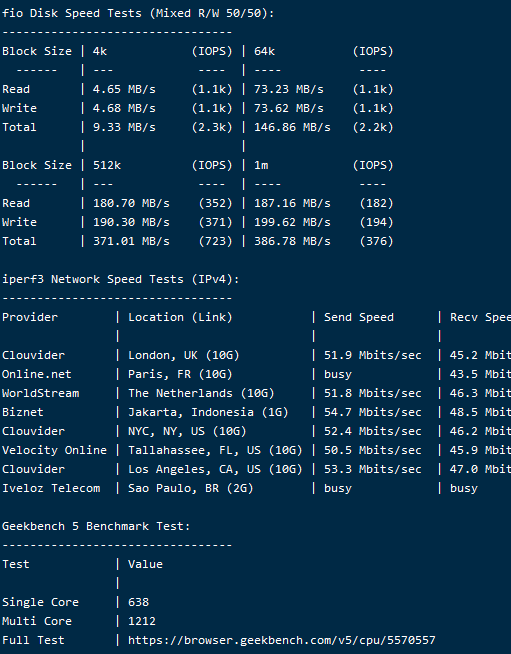Viewport: 511px width, 654px height.
Task: Click the 'Tallahassee, FL, US (10G)' location
Action: (215, 450)
